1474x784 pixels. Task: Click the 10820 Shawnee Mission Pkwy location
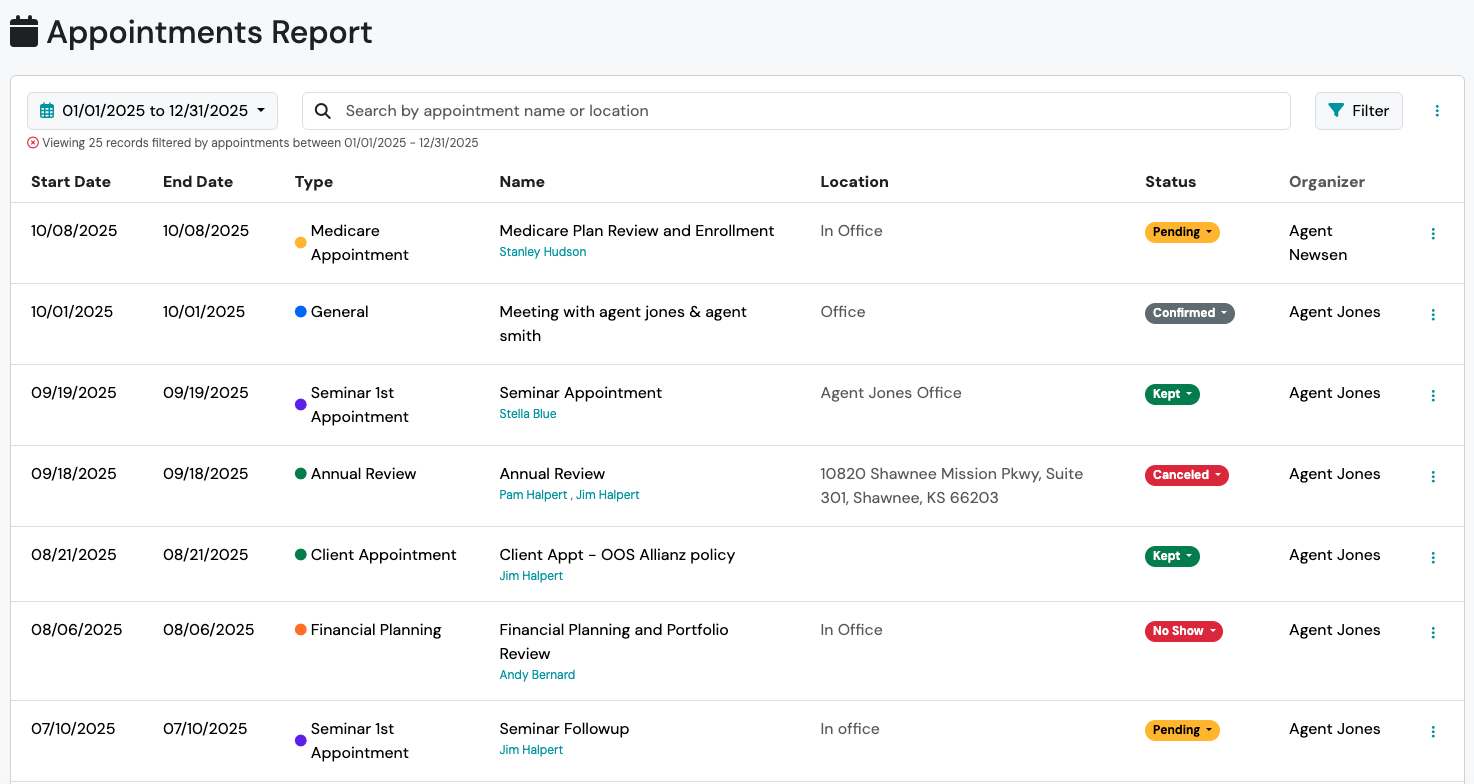click(952, 486)
